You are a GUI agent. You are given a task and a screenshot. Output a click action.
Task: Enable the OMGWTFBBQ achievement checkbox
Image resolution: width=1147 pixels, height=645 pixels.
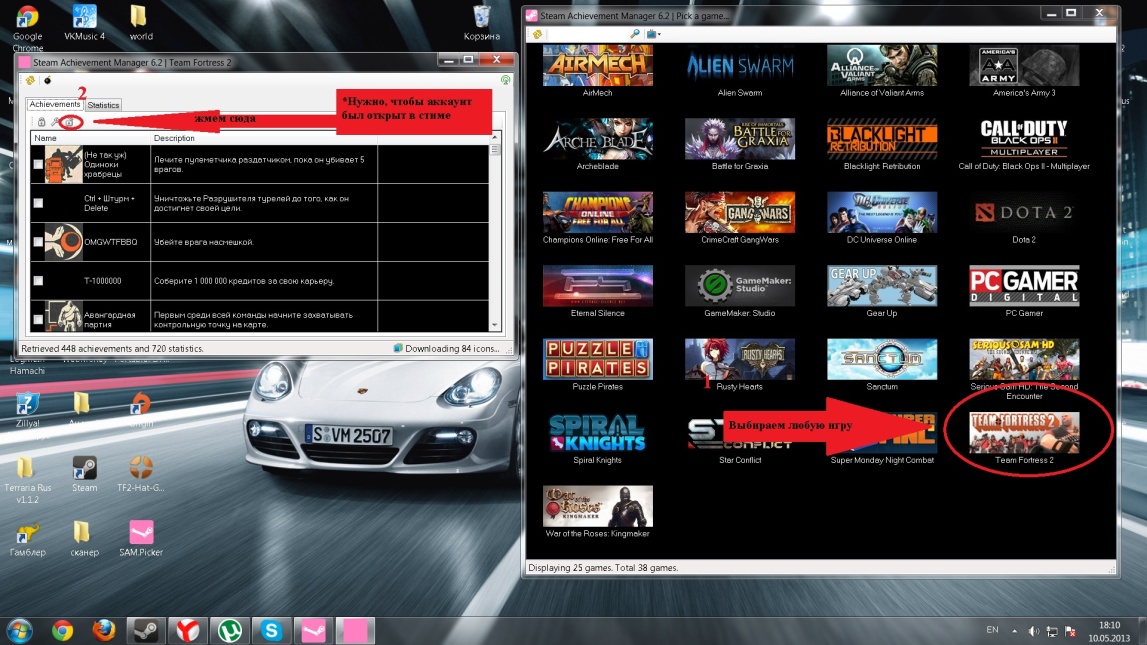pyautogui.click(x=38, y=242)
